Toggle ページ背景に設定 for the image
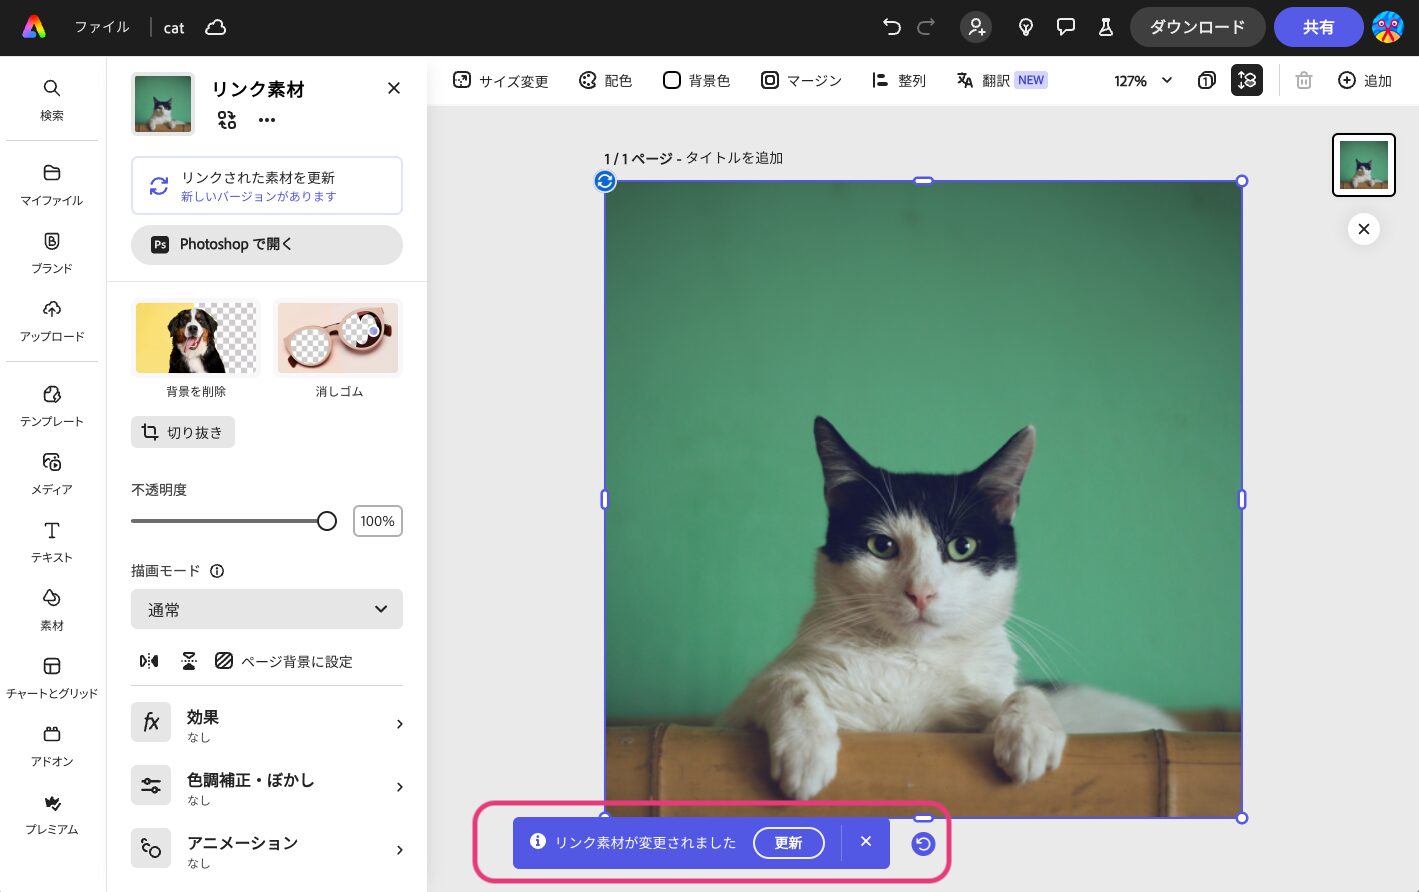This screenshot has width=1419, height=892. (x=284, y=661)
